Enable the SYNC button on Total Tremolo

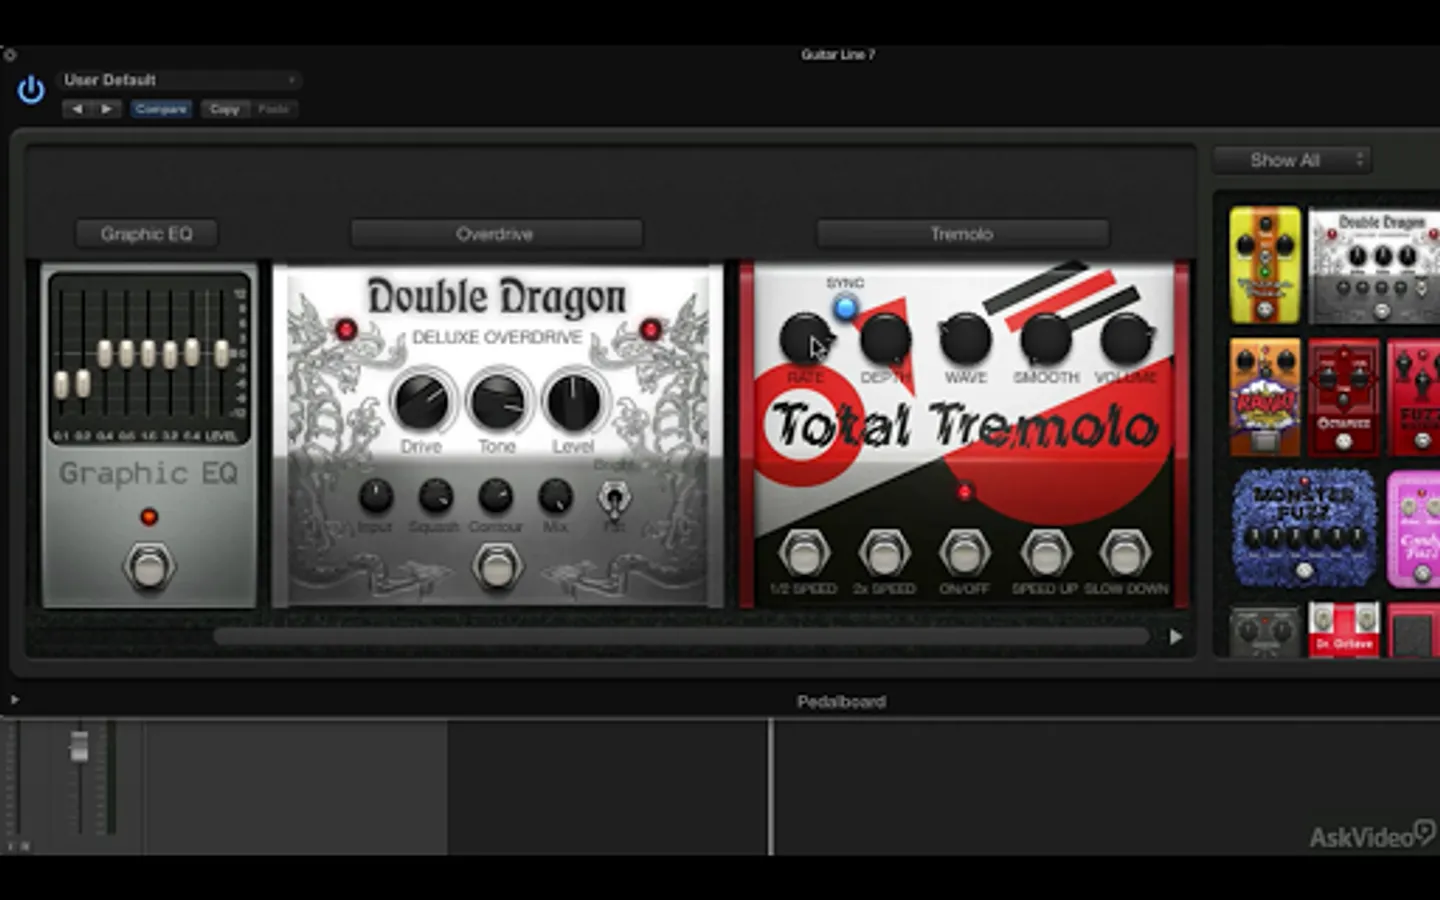(845, 308)
